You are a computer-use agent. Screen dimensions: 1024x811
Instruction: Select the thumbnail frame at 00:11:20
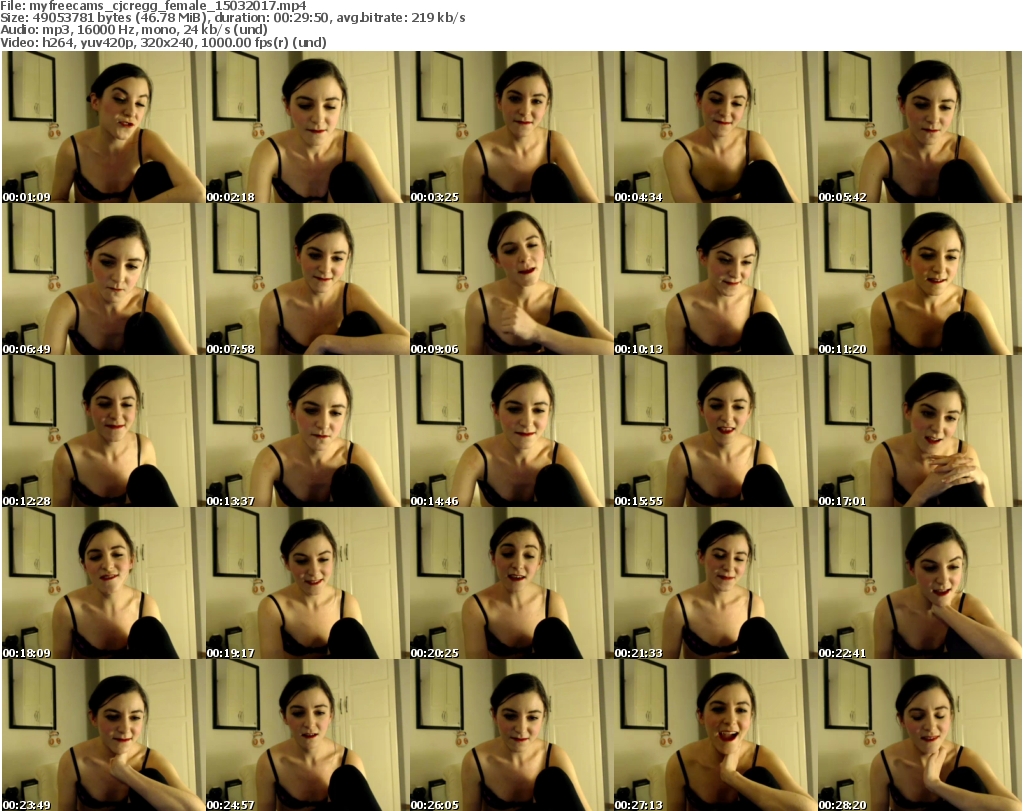(920, 279)
